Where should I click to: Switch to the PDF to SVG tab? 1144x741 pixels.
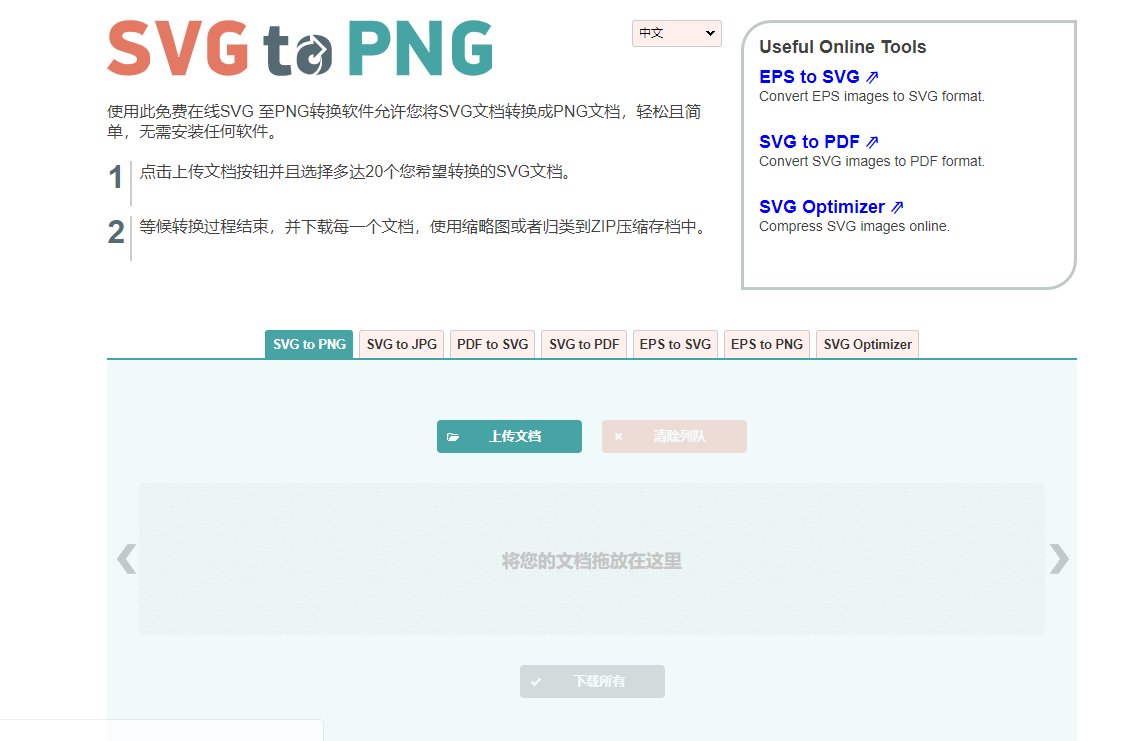pos(491,343)
